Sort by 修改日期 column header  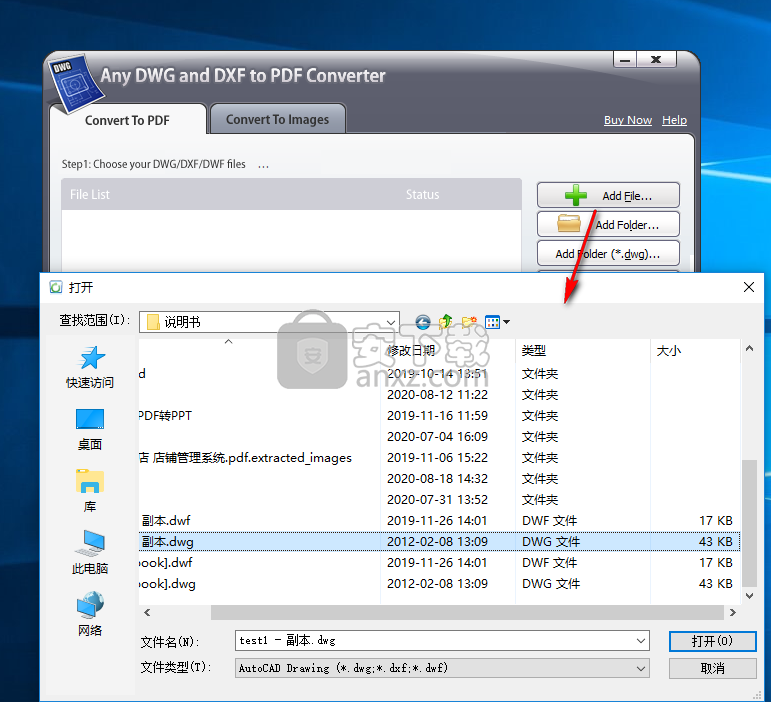point(448,351)
